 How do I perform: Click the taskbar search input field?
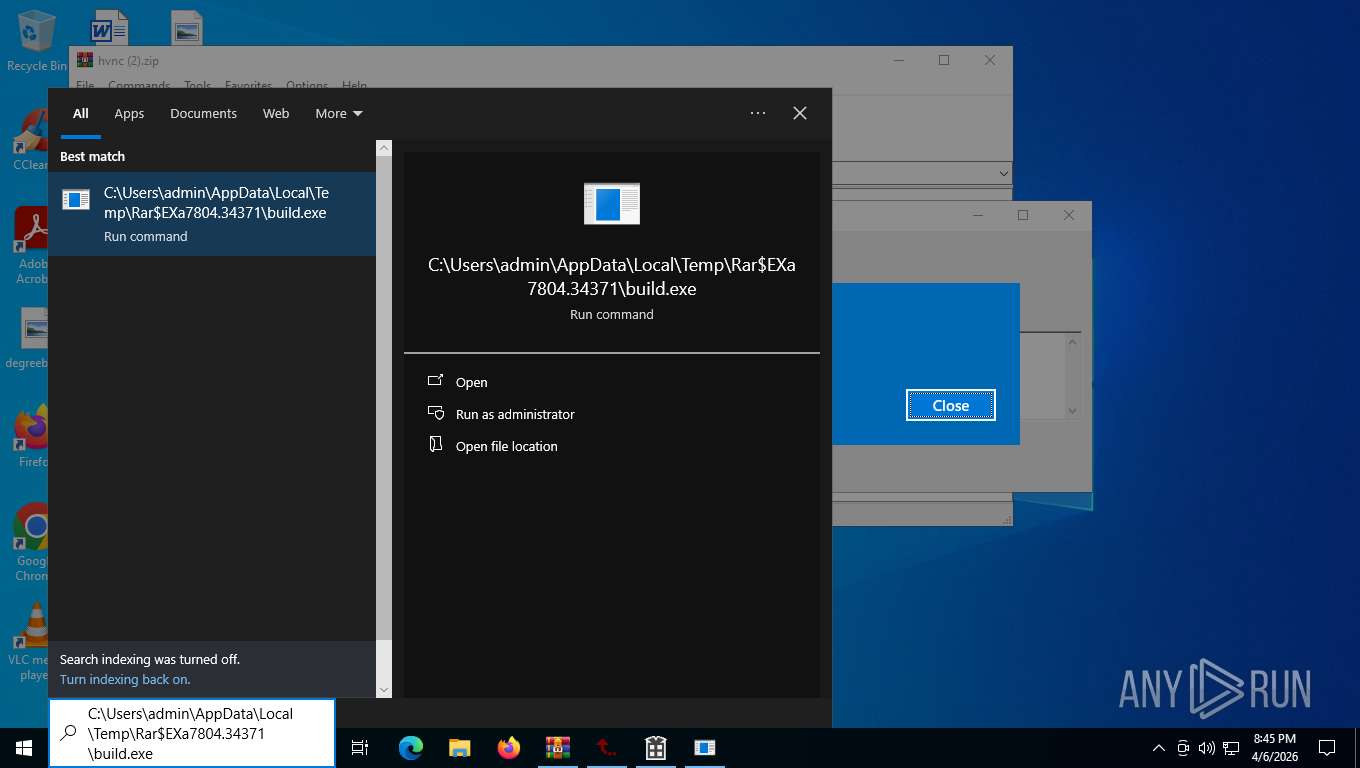tap(192, 733)
